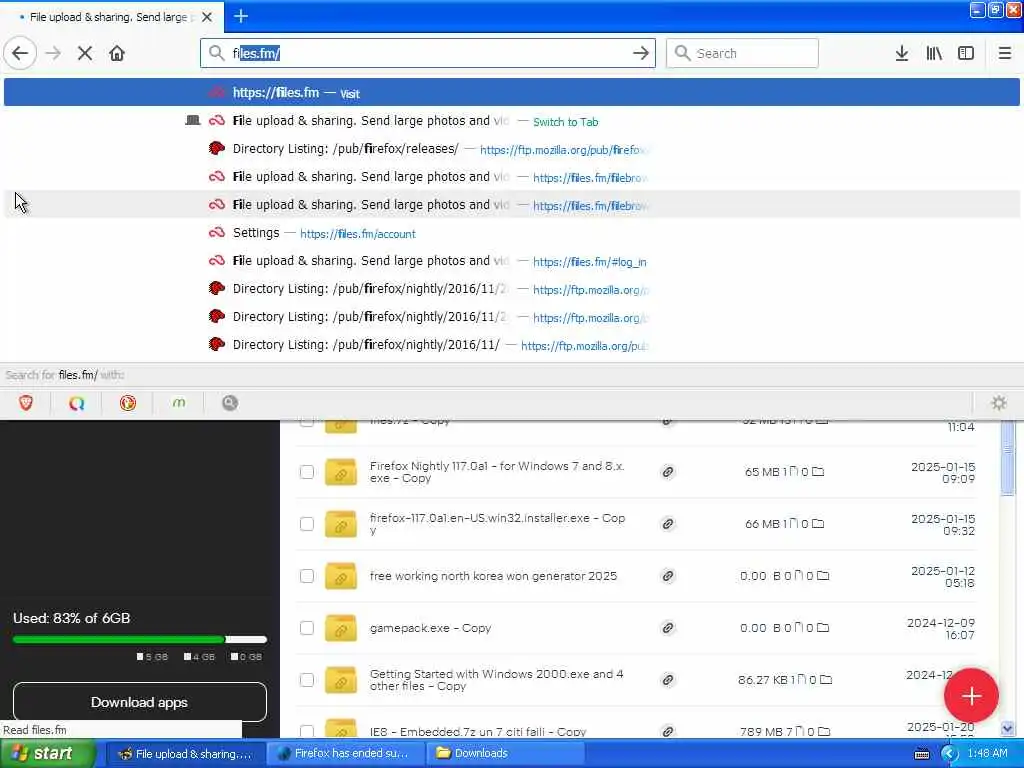
Task: Select the highlighted files.fm/filebrowser suggestion
Action: [511, 205]
